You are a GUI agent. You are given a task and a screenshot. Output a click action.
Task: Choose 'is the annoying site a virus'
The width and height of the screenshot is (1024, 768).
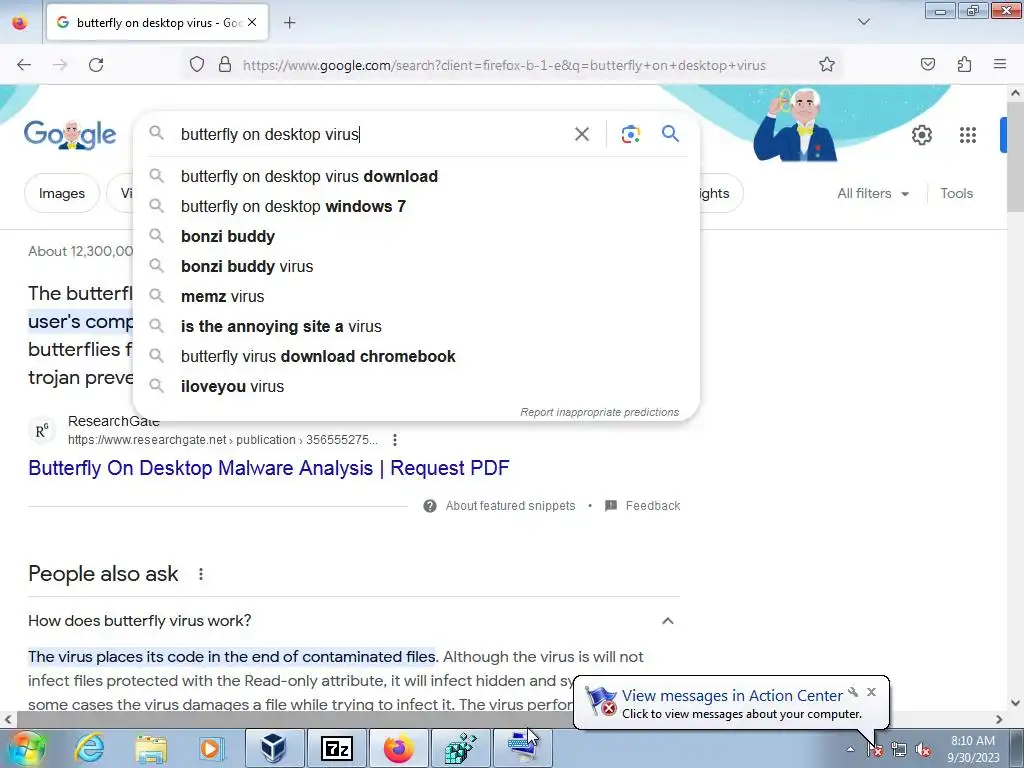click(416, 327)
